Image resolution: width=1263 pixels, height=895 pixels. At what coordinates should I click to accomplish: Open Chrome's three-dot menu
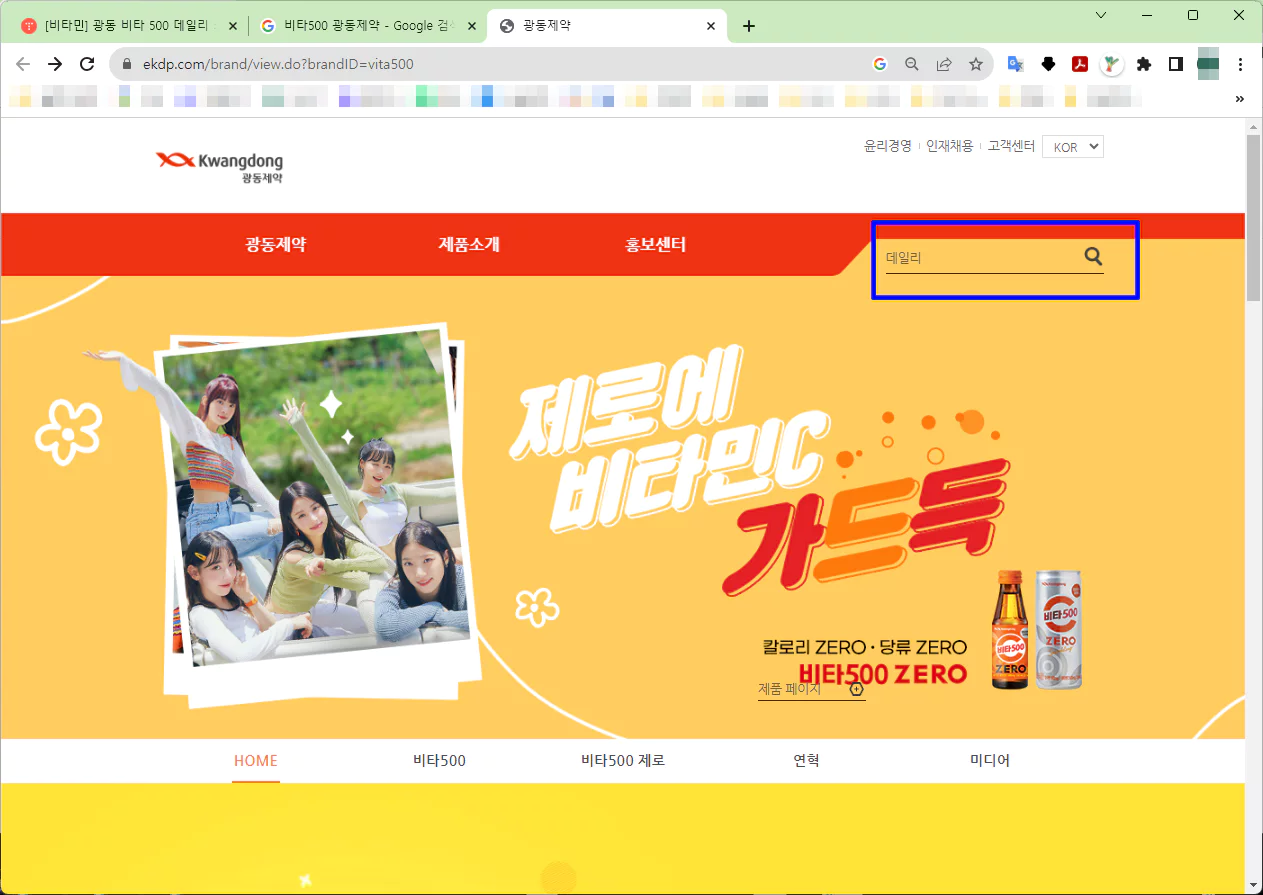(x=1241, y=64)
